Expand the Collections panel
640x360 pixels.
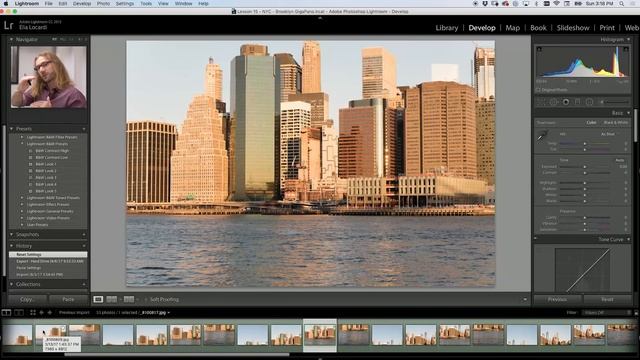tap(11, 284)
